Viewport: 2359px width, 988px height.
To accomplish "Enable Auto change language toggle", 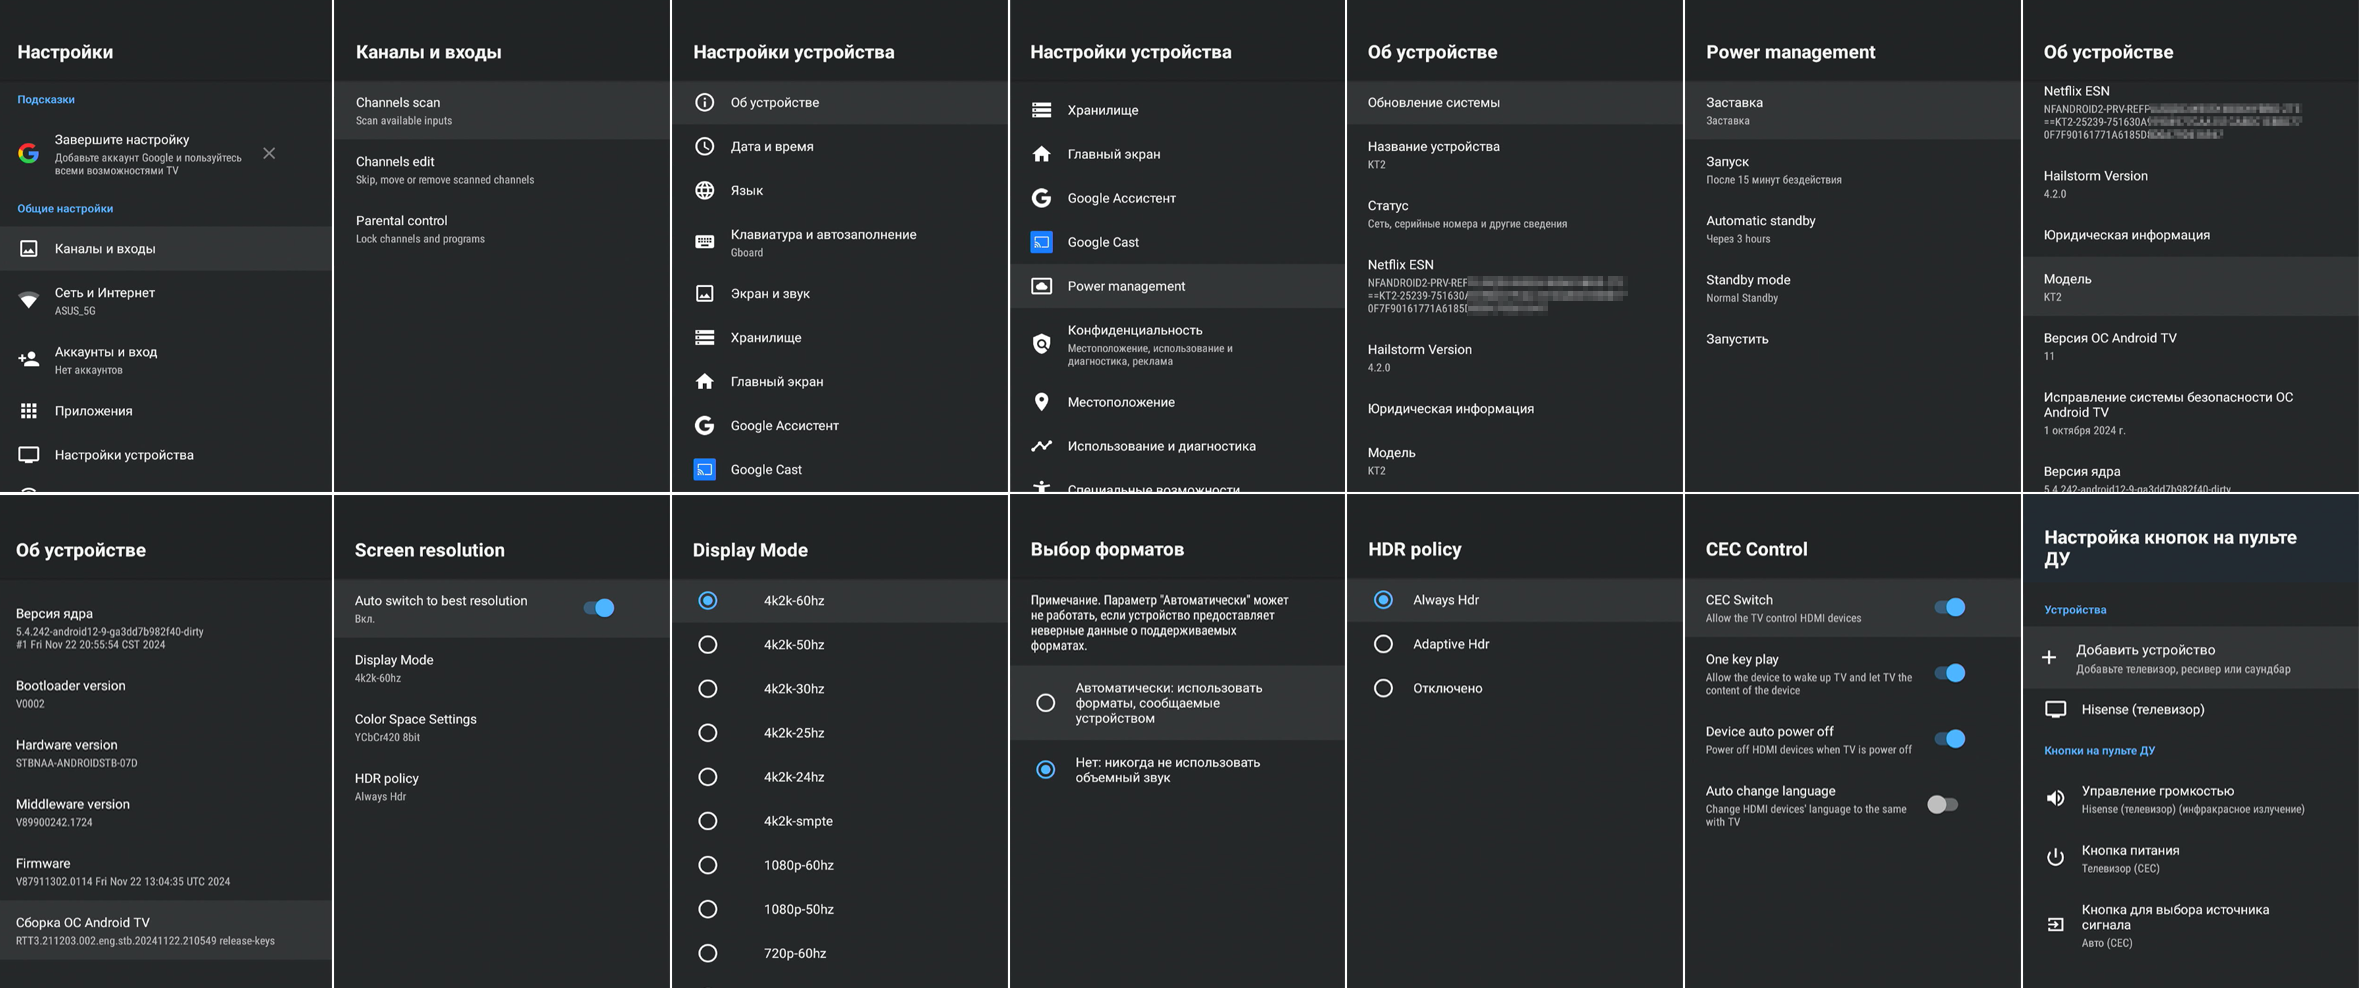I will pyautogui.click(x=1942, y=805).
